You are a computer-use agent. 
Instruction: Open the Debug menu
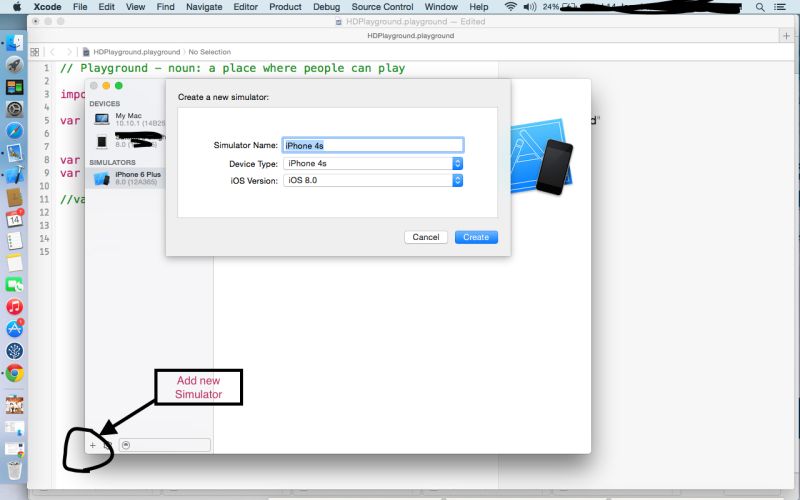[327, 7]
